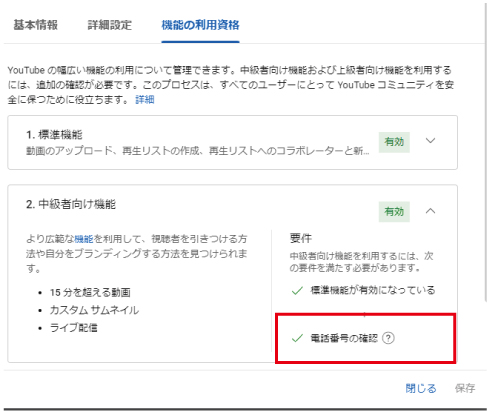Switch to the 詳細設定 tab

tap(110, 25)
